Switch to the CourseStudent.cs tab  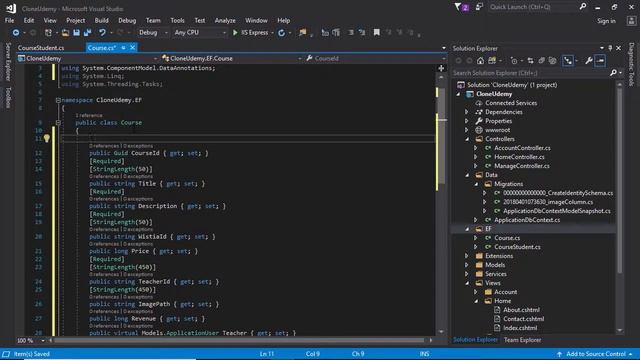(41, 48)
